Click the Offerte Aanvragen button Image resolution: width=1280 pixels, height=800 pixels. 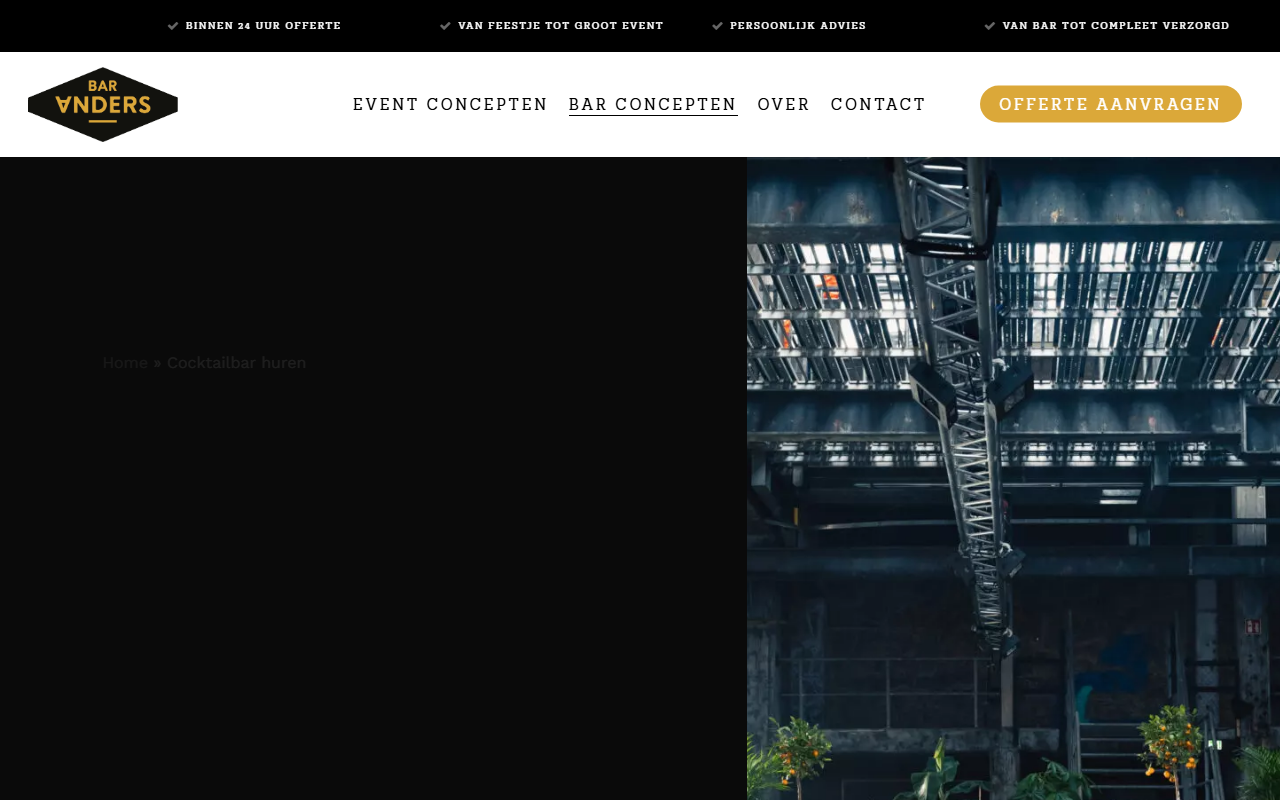1111,104
